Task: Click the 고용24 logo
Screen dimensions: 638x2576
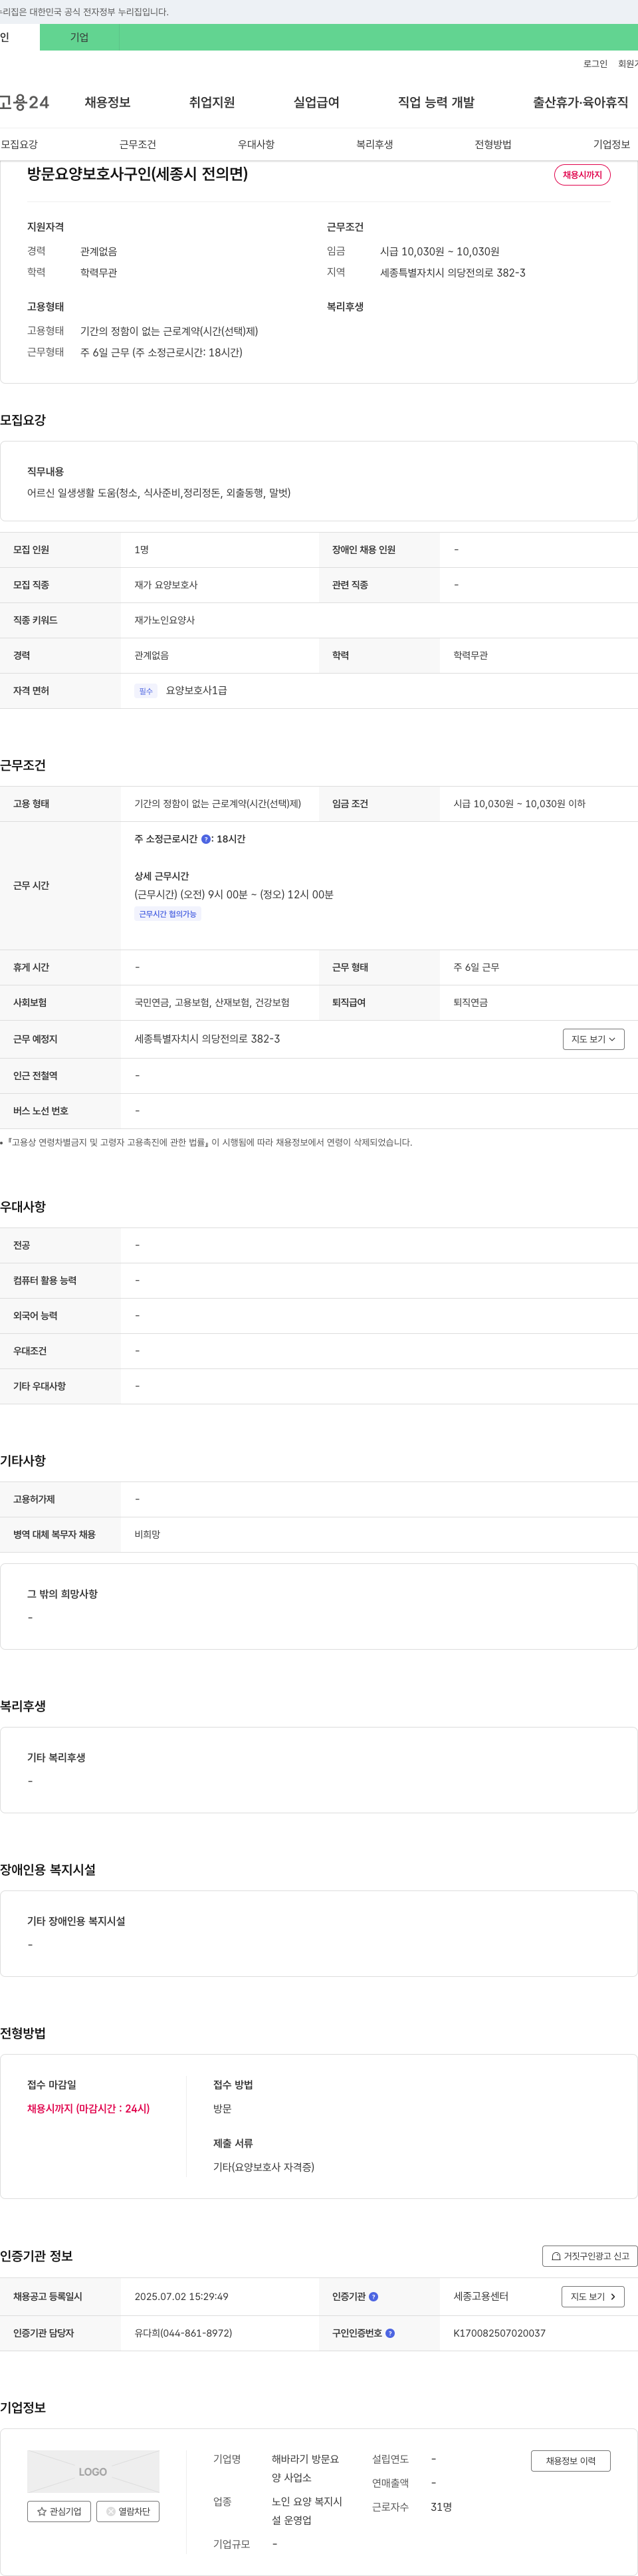Action: (24, 102)
